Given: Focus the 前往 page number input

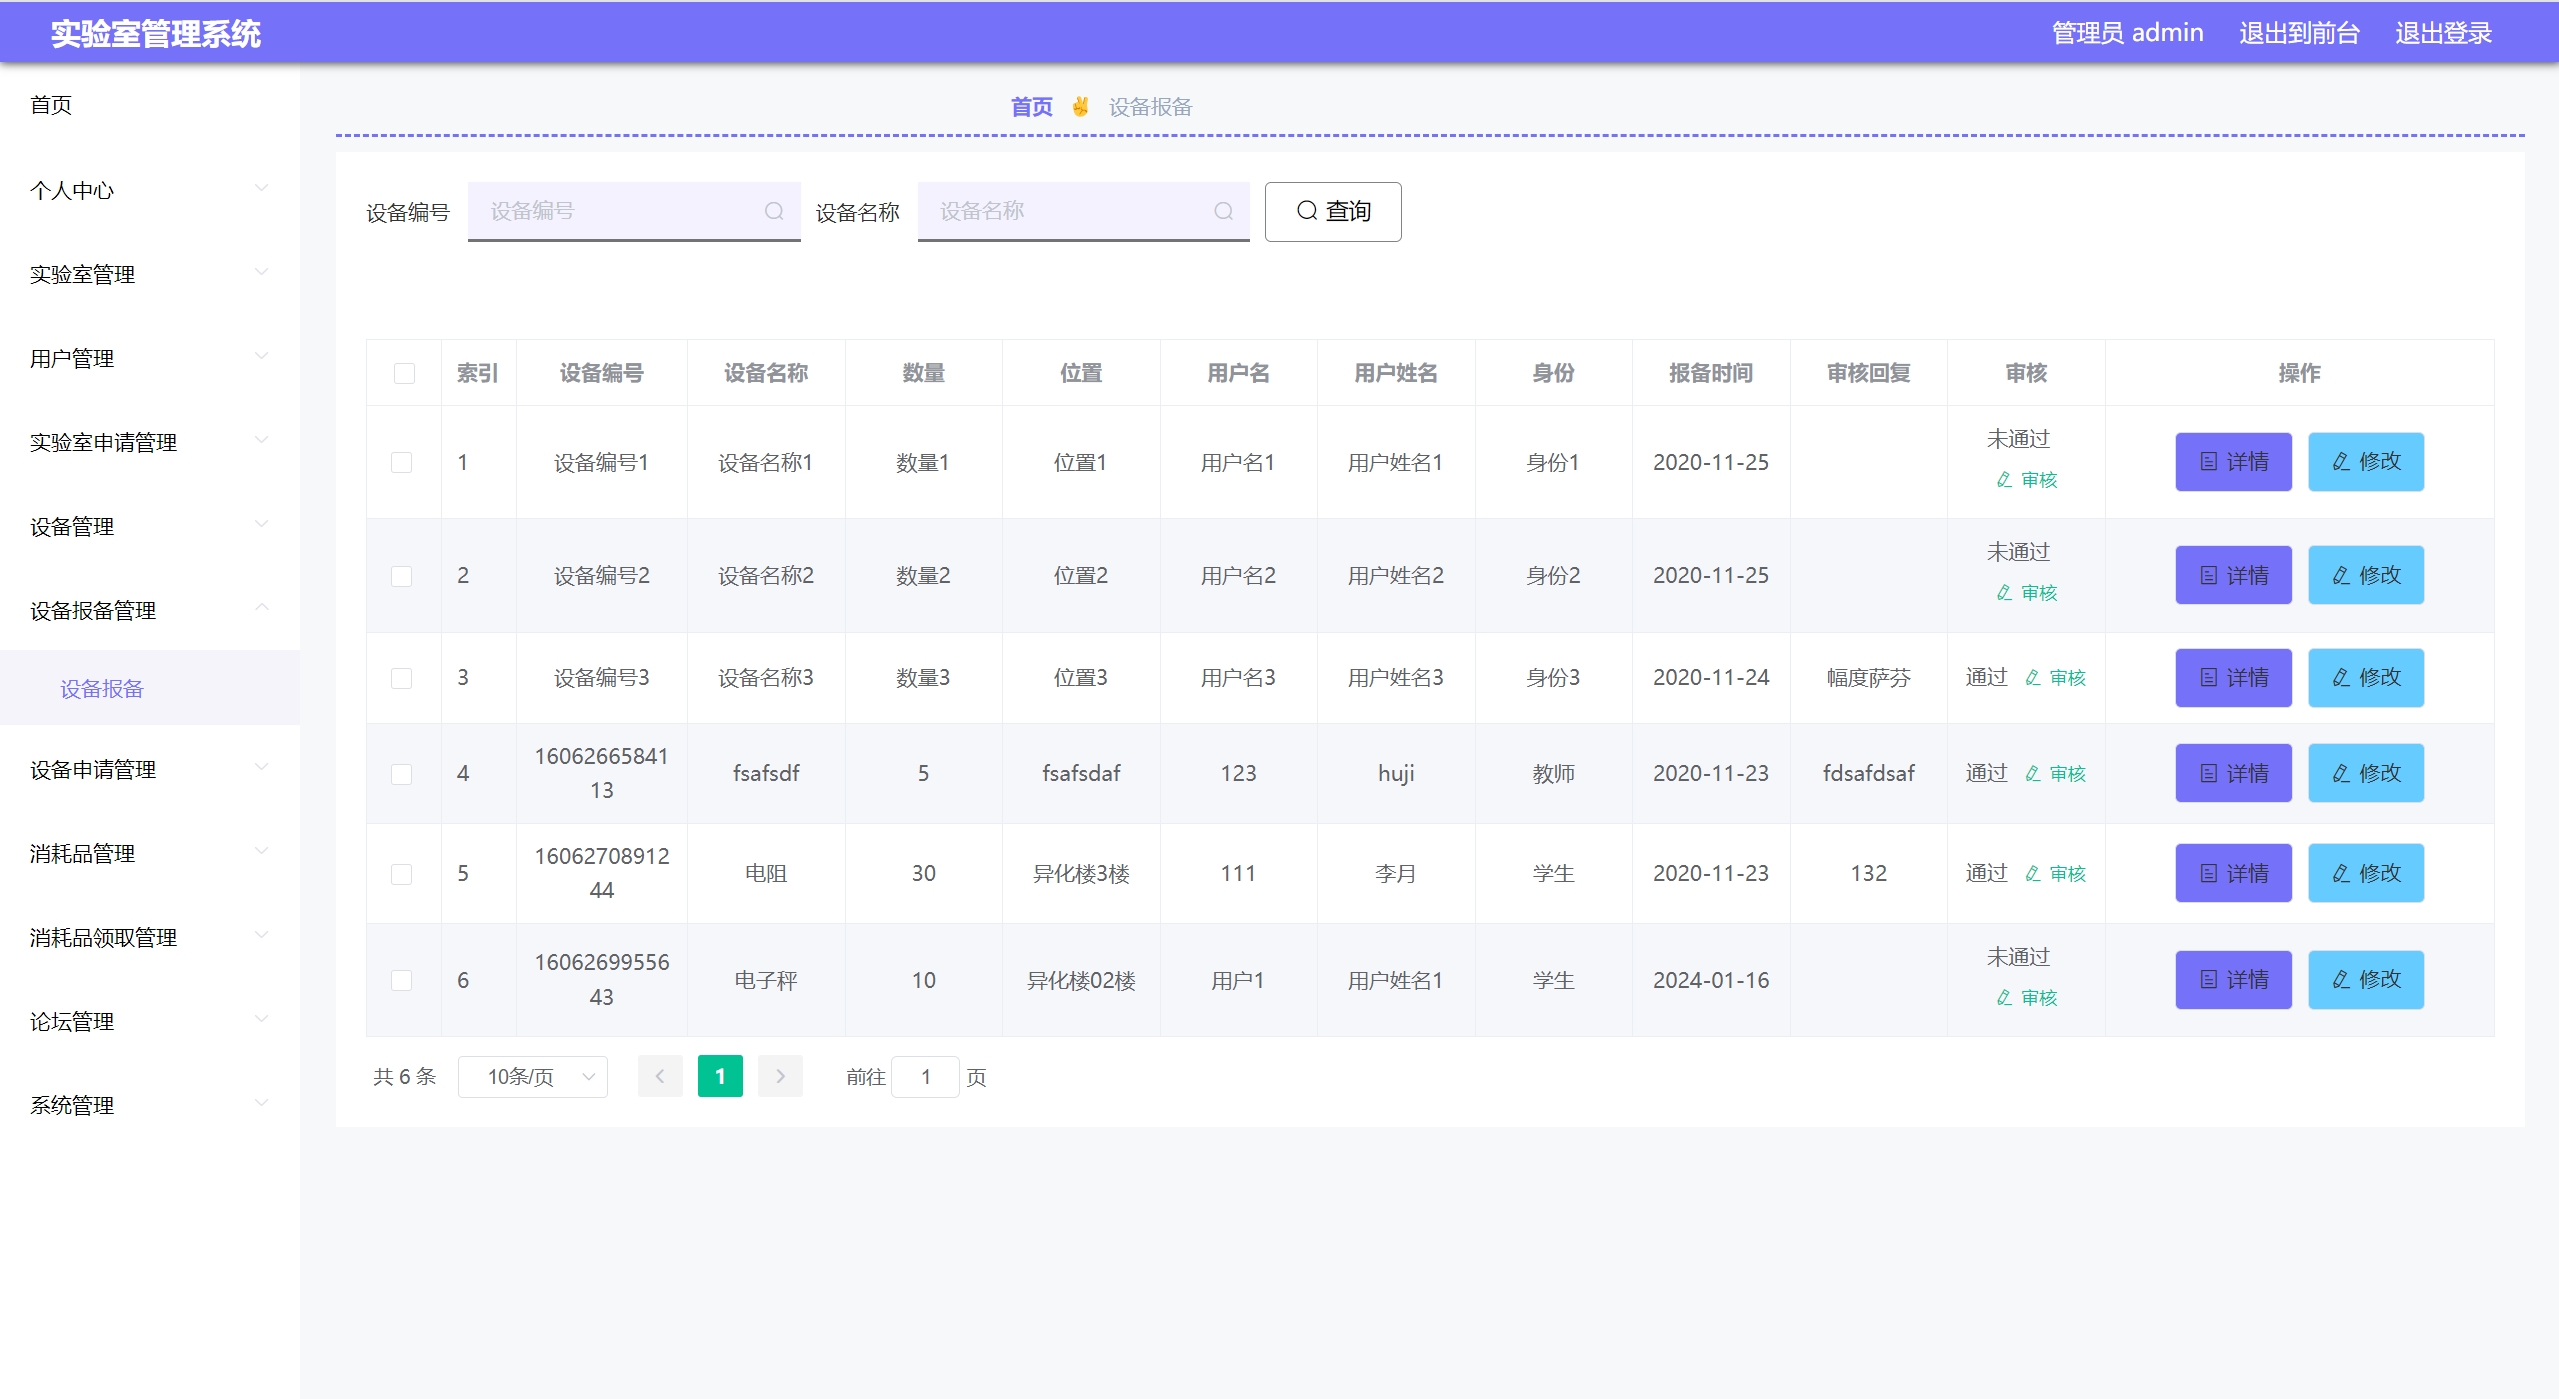Looking at the screenshot, I should click(925, 1077).
